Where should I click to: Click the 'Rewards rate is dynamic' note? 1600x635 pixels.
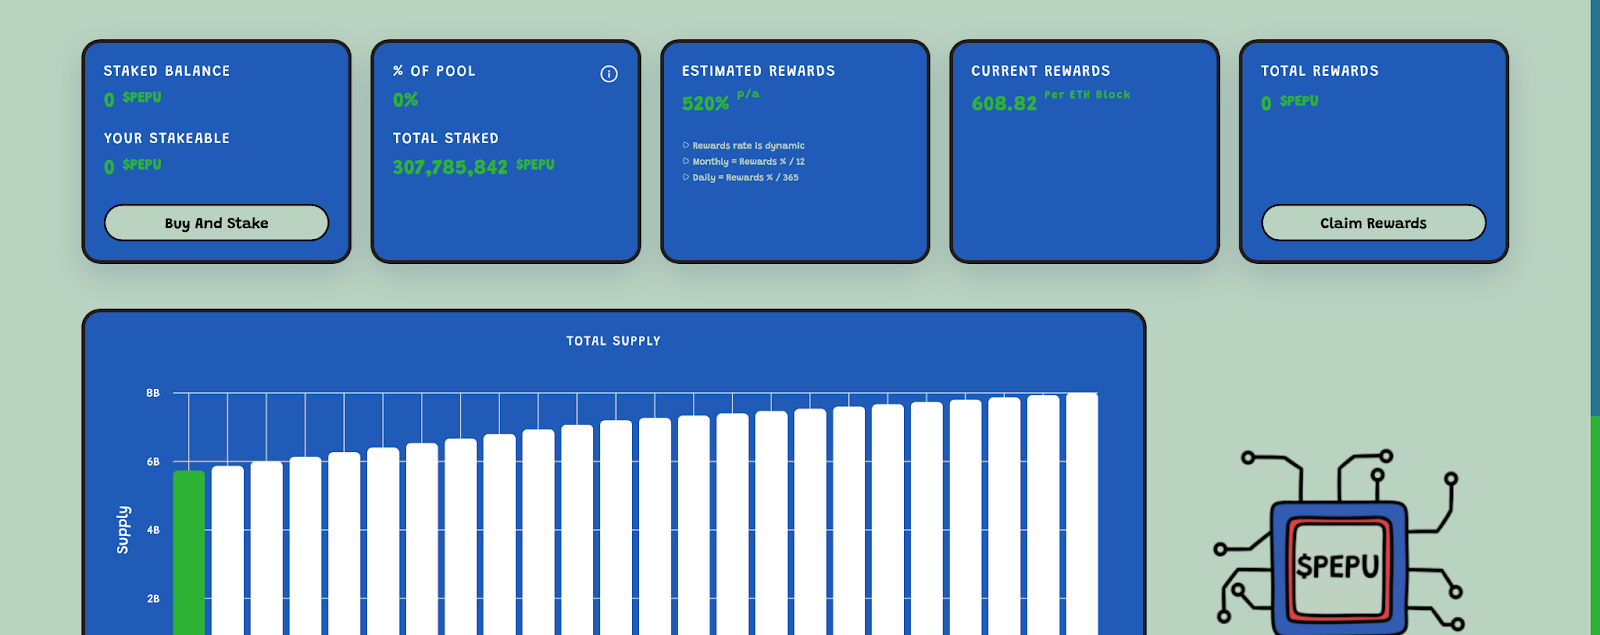click(x=748, y=146)
